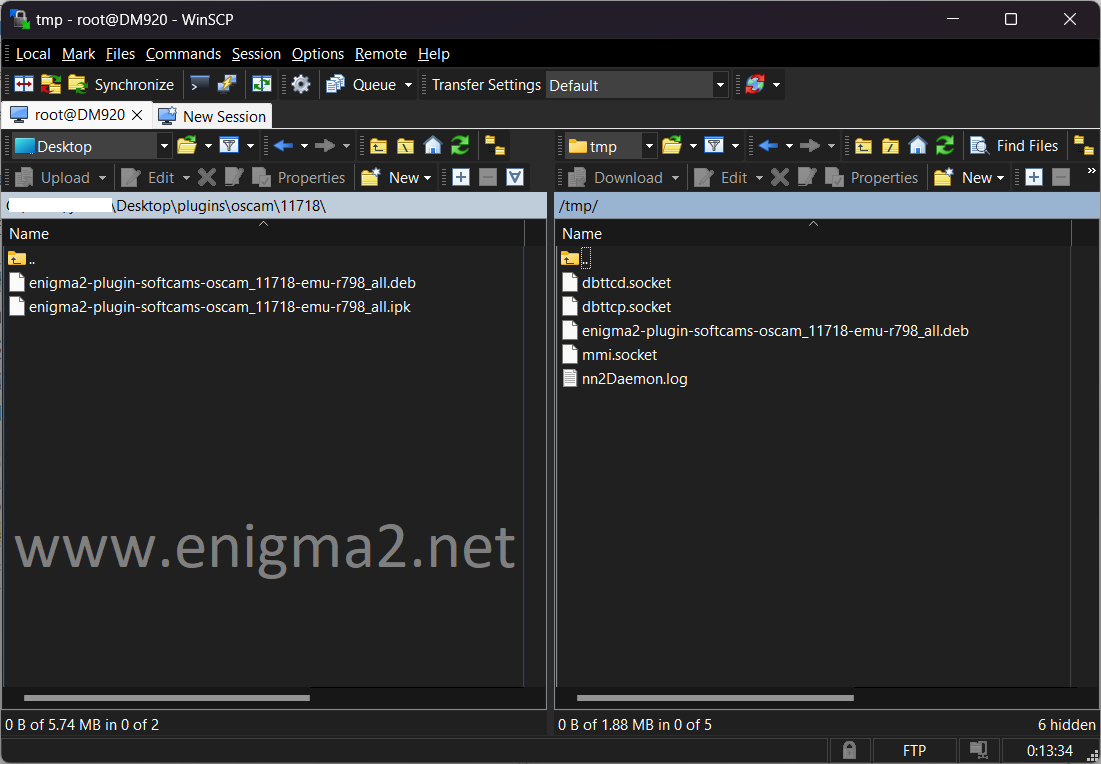The height and width of the screenshot is (764, 1101).
Task: Expand remote filter dropdown arrow
Action: click(x=735, y=146)
